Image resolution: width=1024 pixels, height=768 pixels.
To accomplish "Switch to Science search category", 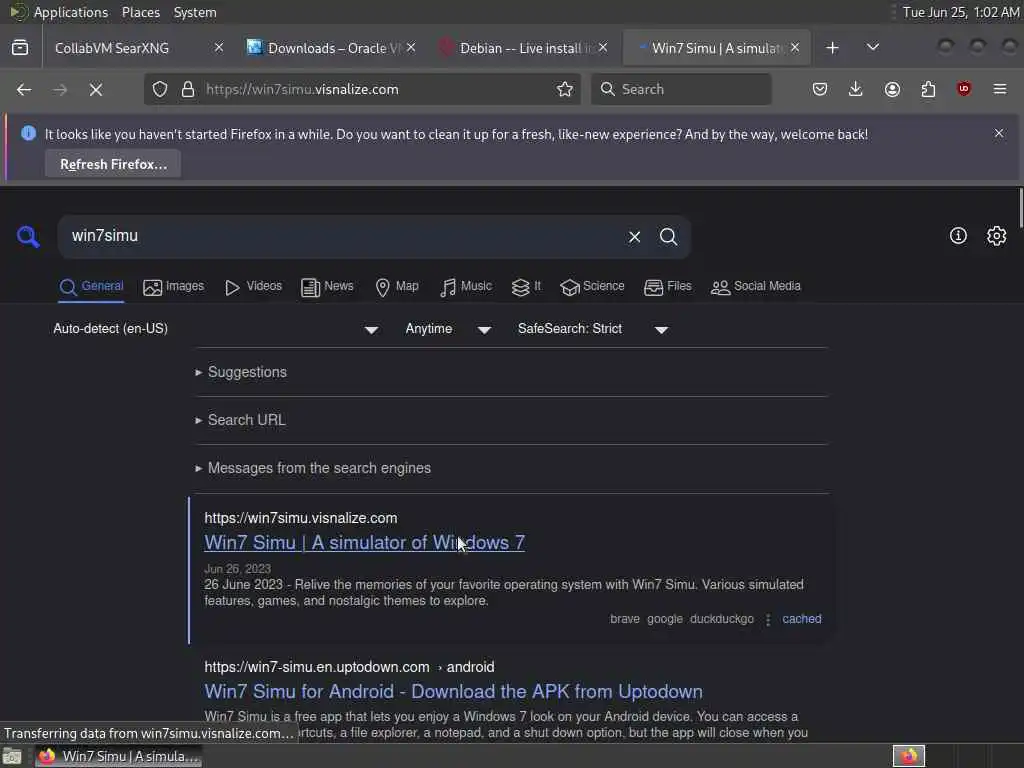I will pyautogui.click(x=592, y=287).
